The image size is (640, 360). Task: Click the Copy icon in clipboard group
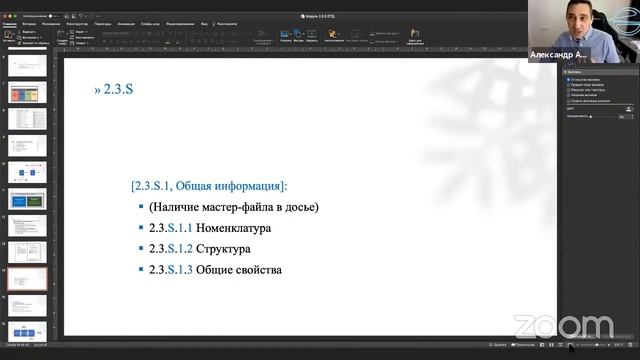tap(19, 37)
